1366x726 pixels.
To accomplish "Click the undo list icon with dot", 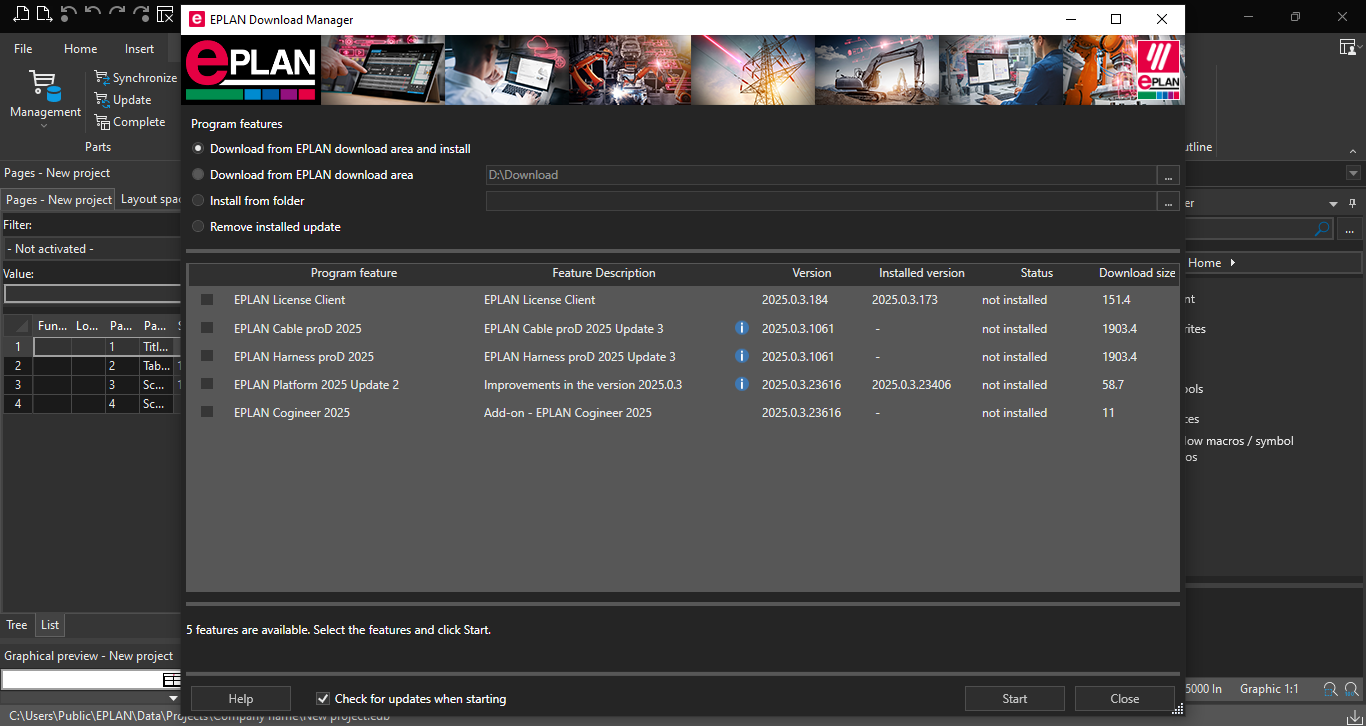I will coord(69,14).
